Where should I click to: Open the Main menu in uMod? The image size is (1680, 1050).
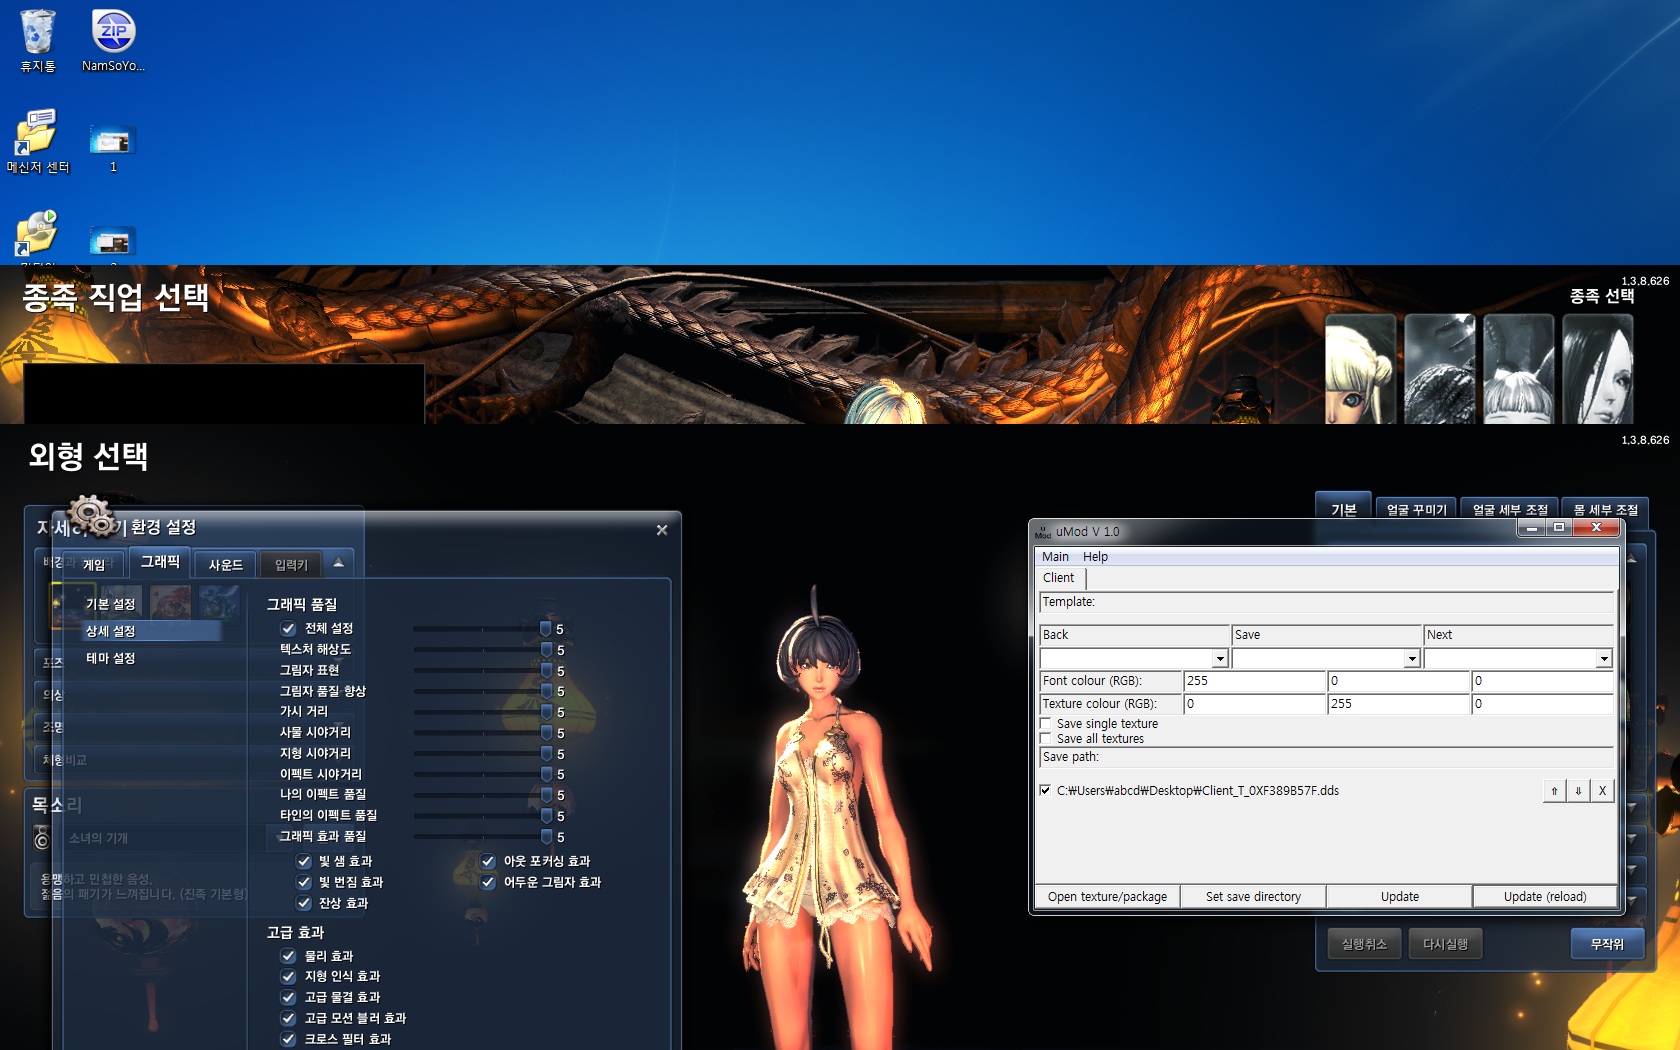click(1055, 557)
